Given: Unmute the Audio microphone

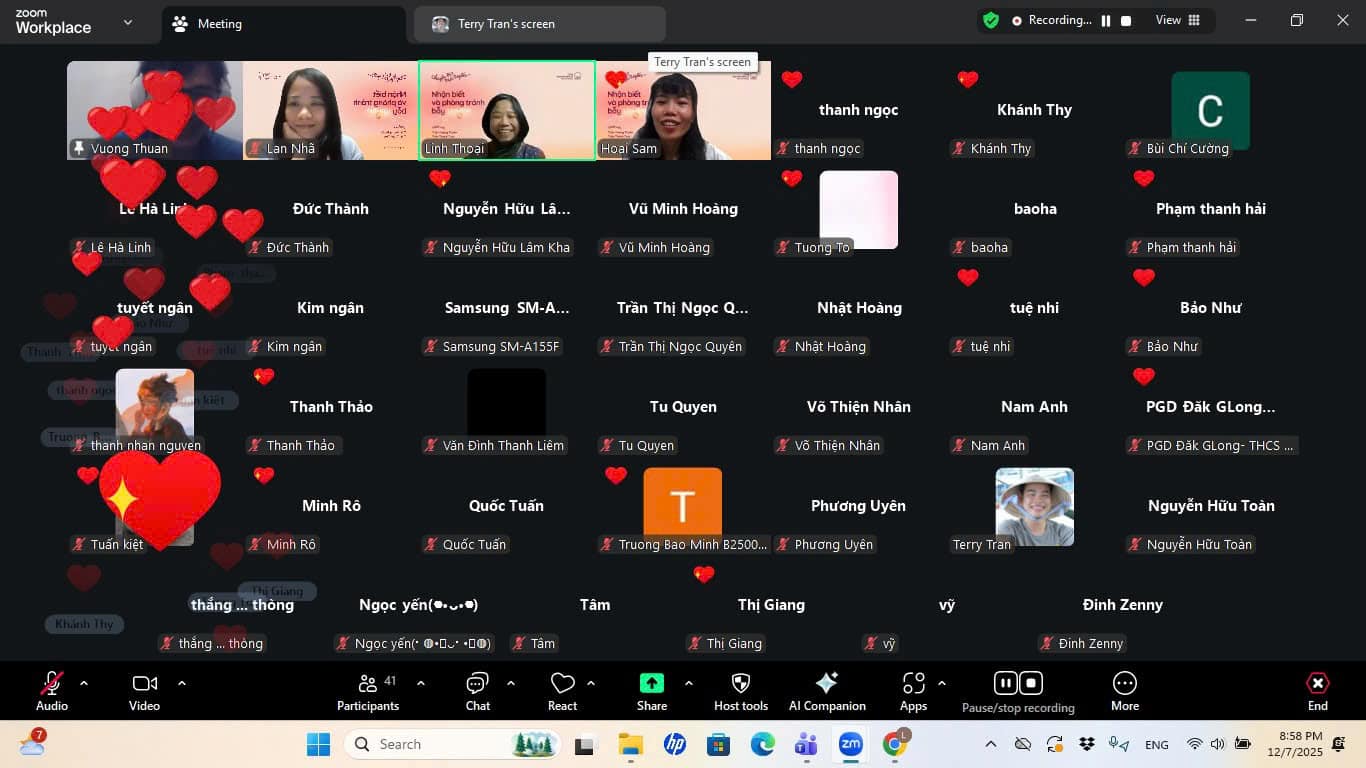Looking at the screenshot, I should 52,690.
